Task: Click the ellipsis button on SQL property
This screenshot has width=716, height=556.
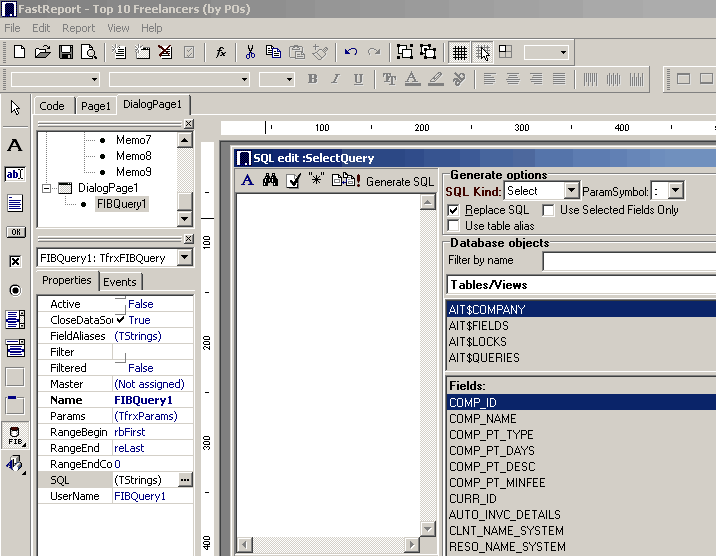Action: 184,480
